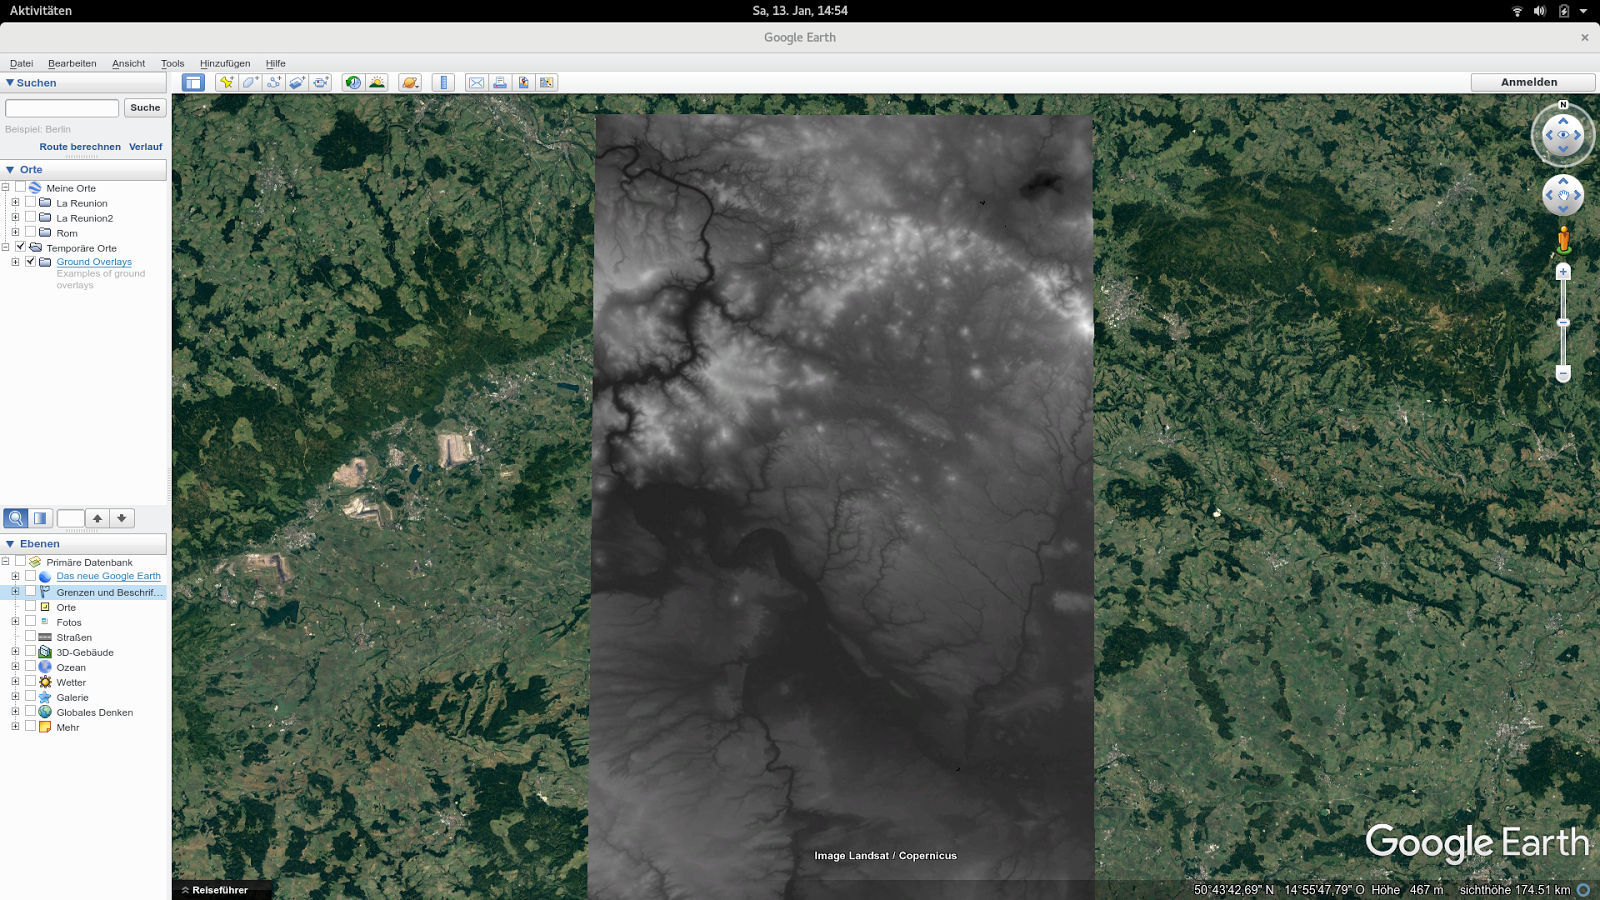Open the Ansicht menu

(x=128, y=63)
